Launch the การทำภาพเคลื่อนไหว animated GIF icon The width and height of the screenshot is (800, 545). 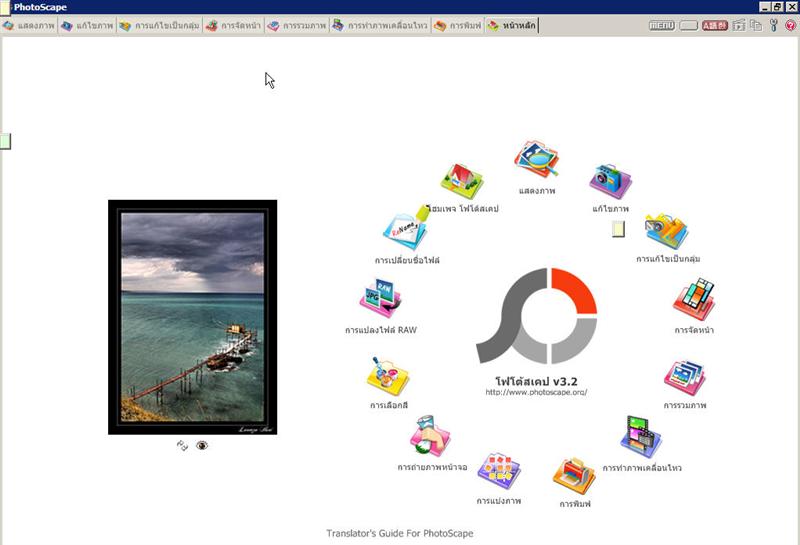(641, 437)
